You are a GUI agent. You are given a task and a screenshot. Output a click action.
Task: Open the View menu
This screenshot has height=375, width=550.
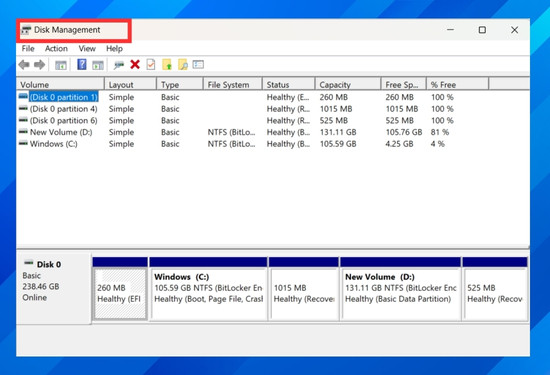click(87, 49)
